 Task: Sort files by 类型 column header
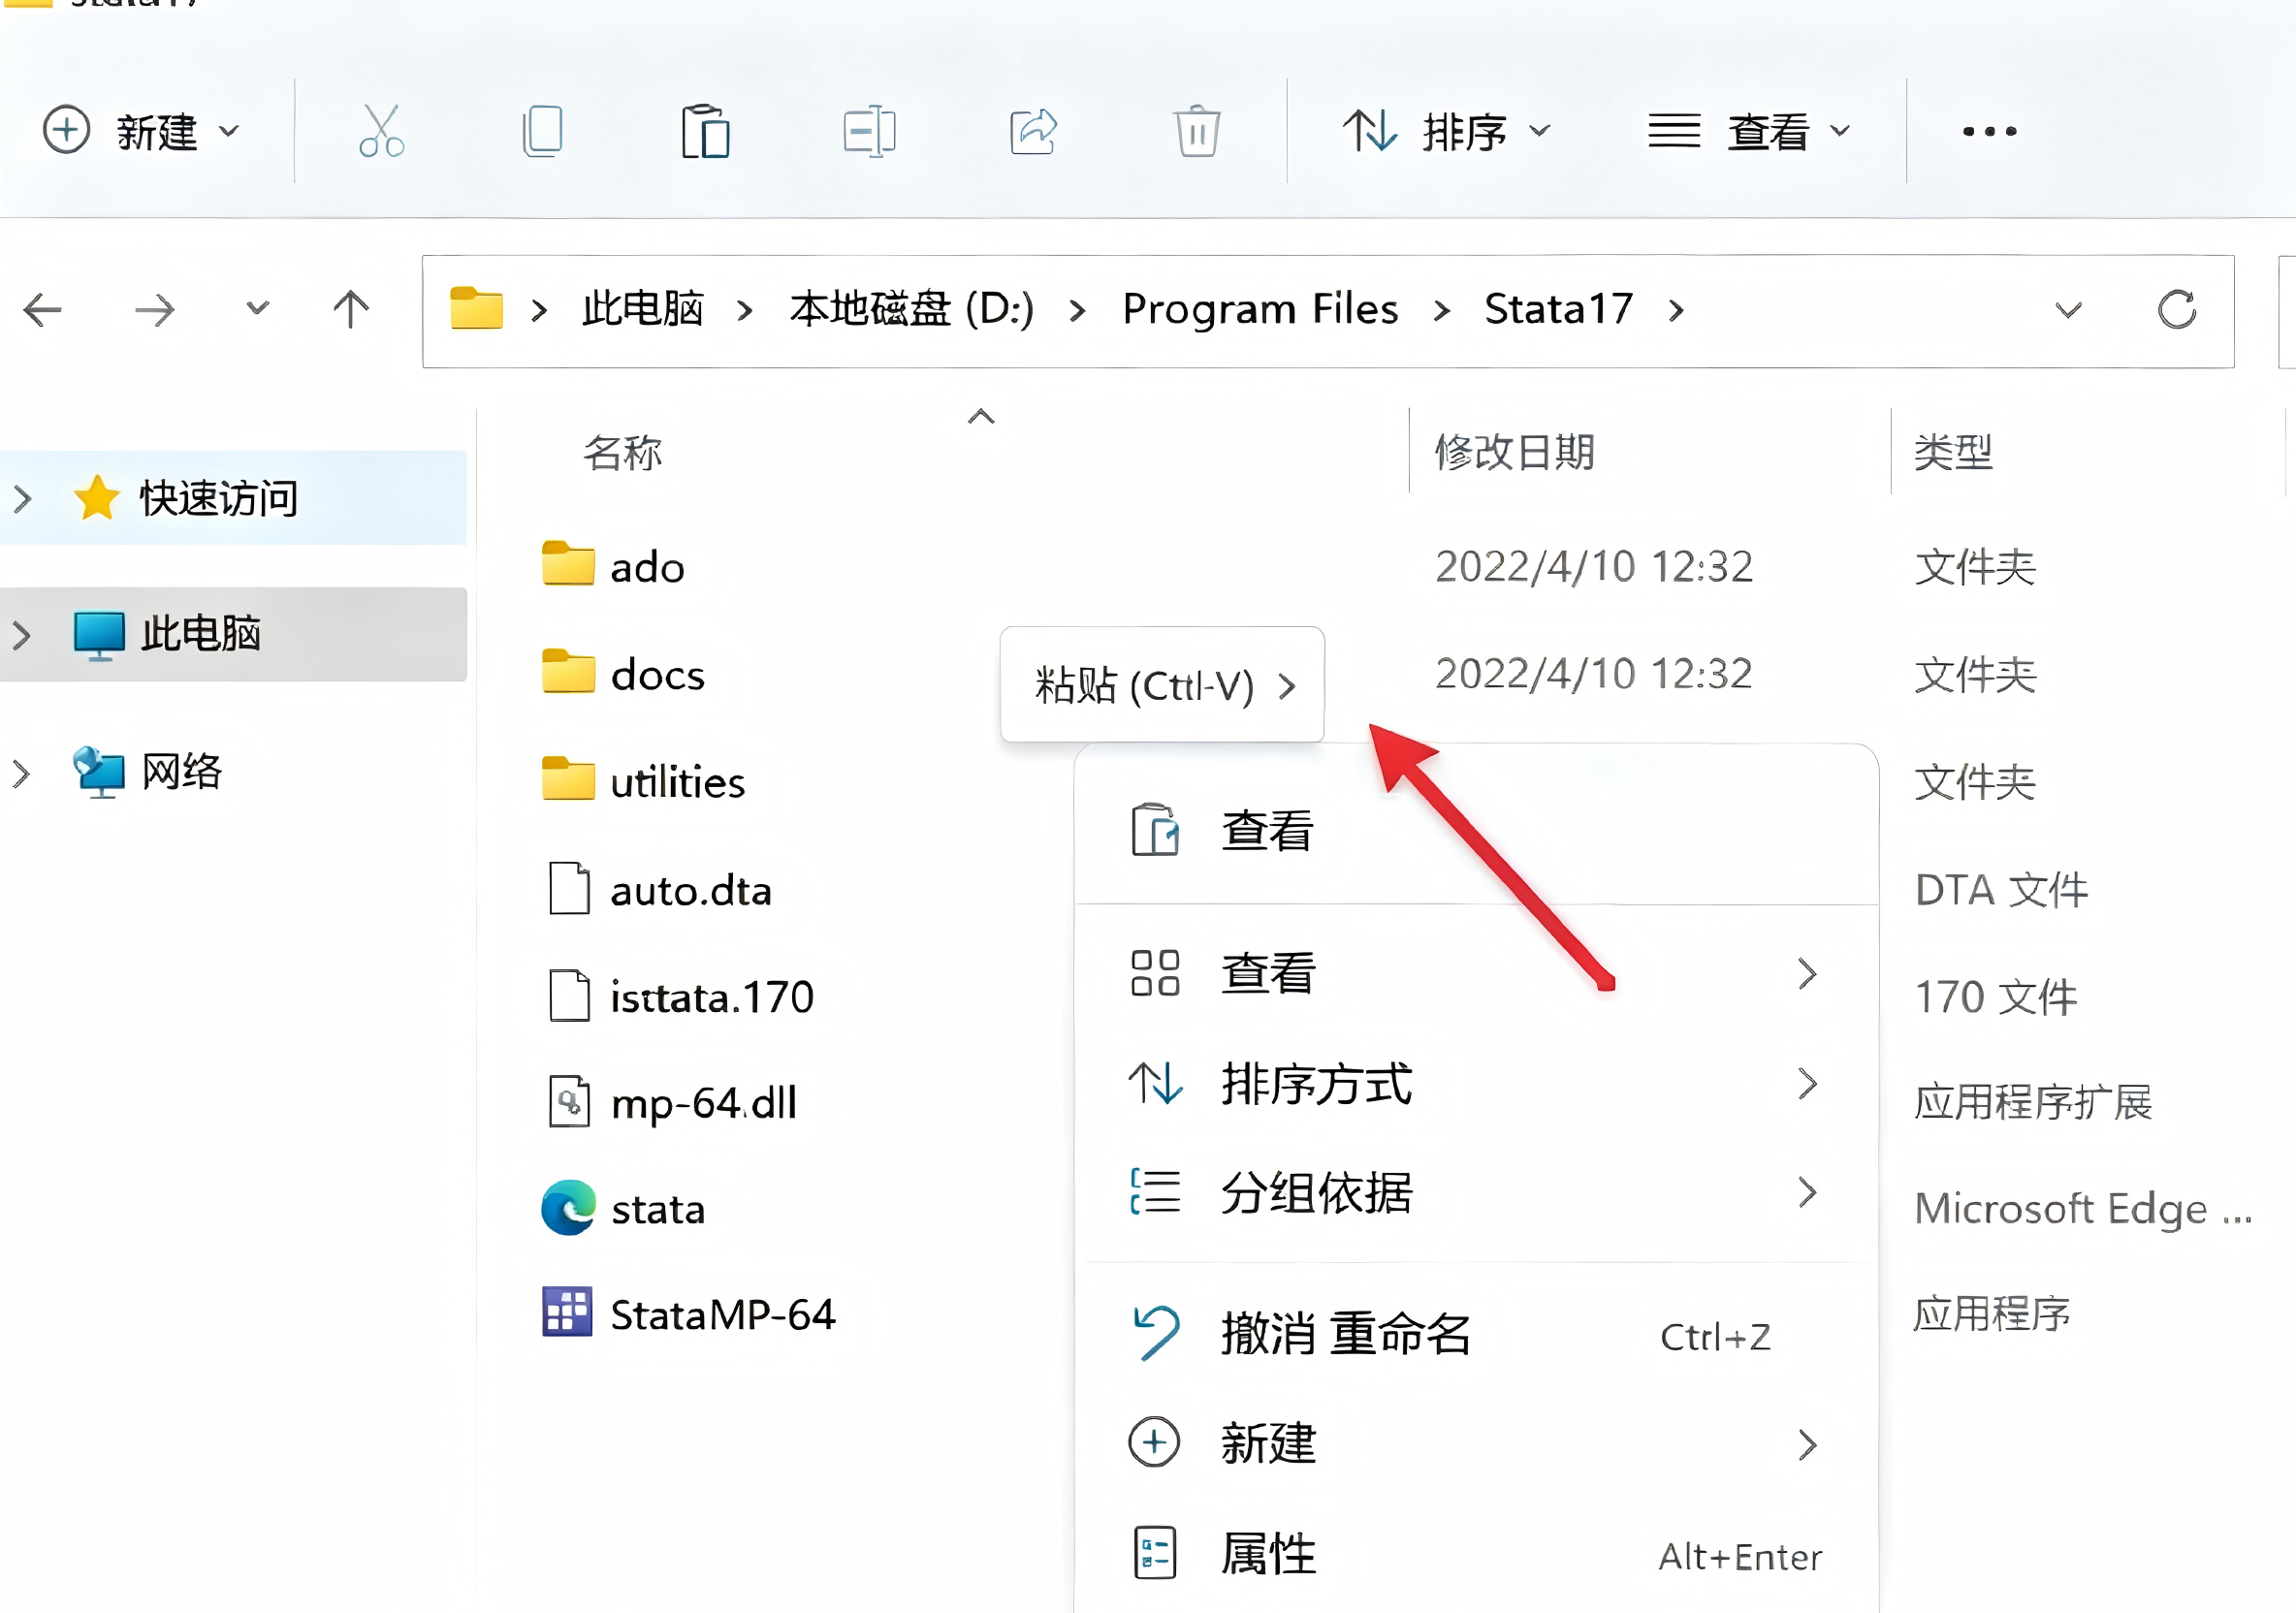[1953, 453]
